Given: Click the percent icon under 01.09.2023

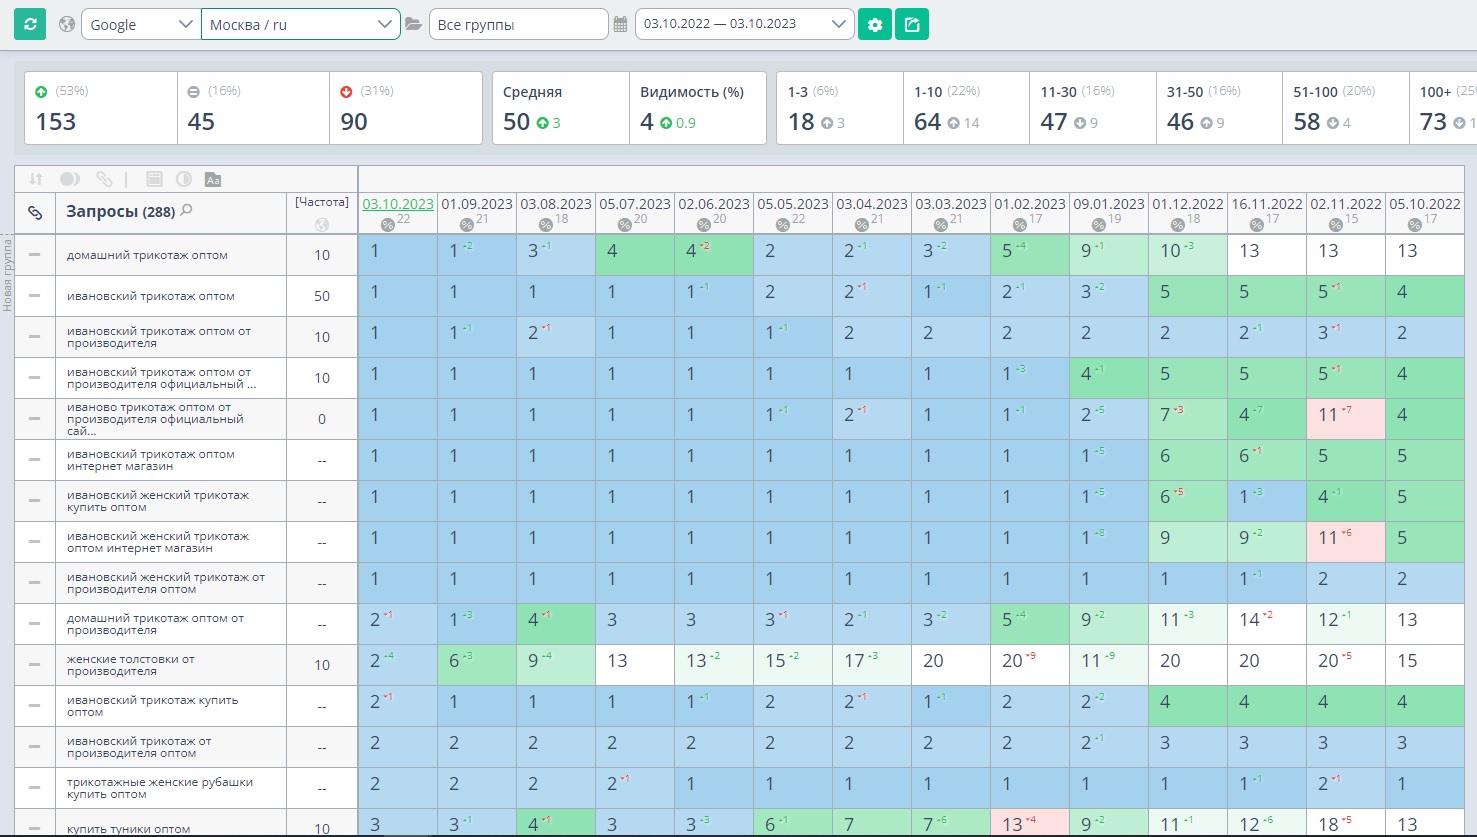Looking at the screenshot, I should point(466,225).
